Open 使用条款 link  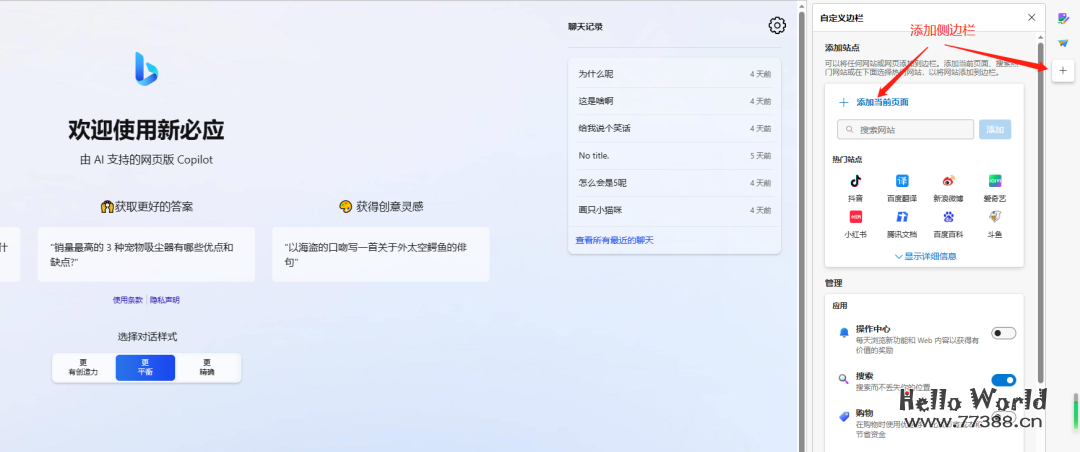pos(128,300)
